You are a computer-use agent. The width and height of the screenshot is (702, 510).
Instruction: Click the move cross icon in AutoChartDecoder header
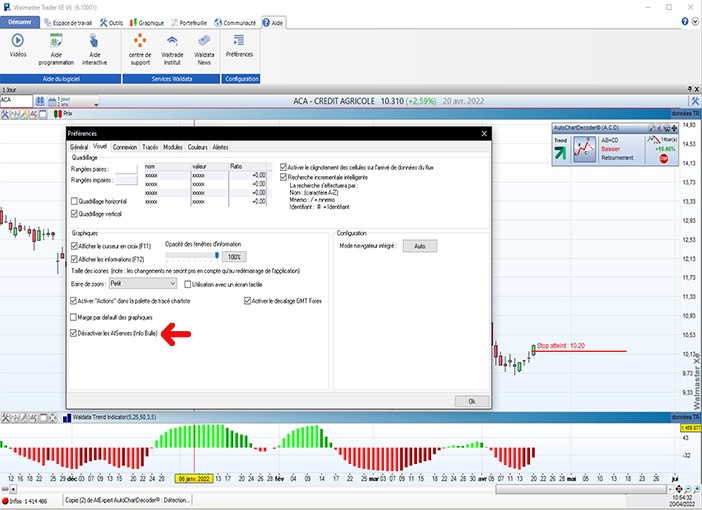674,128
